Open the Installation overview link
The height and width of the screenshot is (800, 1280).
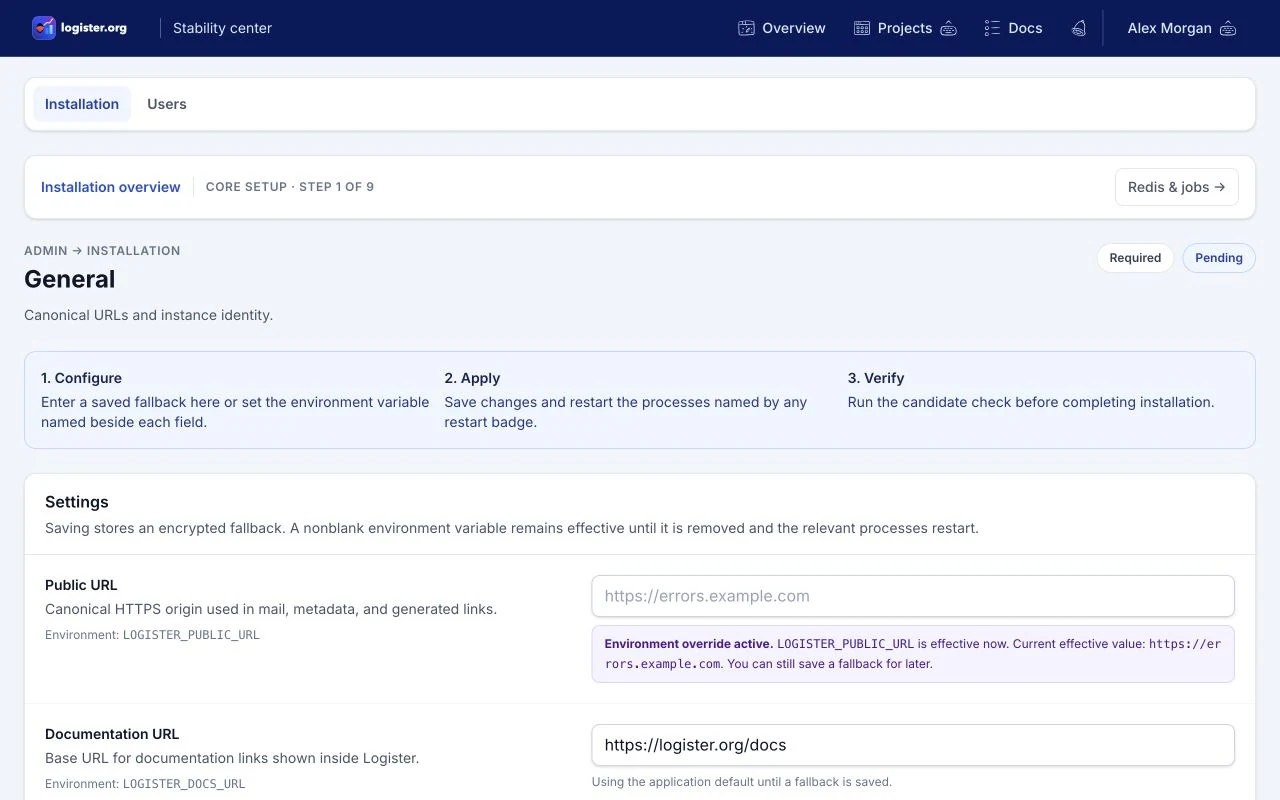[111, 187]
